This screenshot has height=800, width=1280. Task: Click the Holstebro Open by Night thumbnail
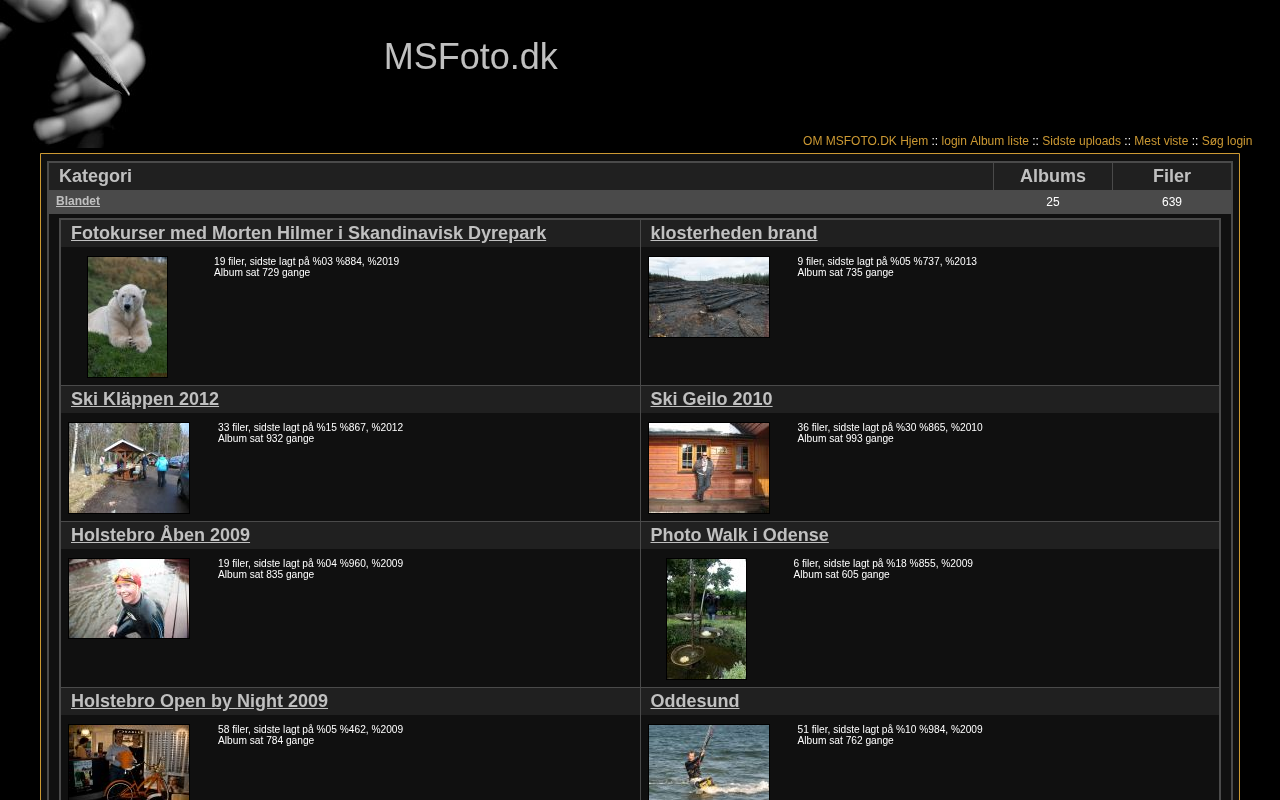[129, 762]
